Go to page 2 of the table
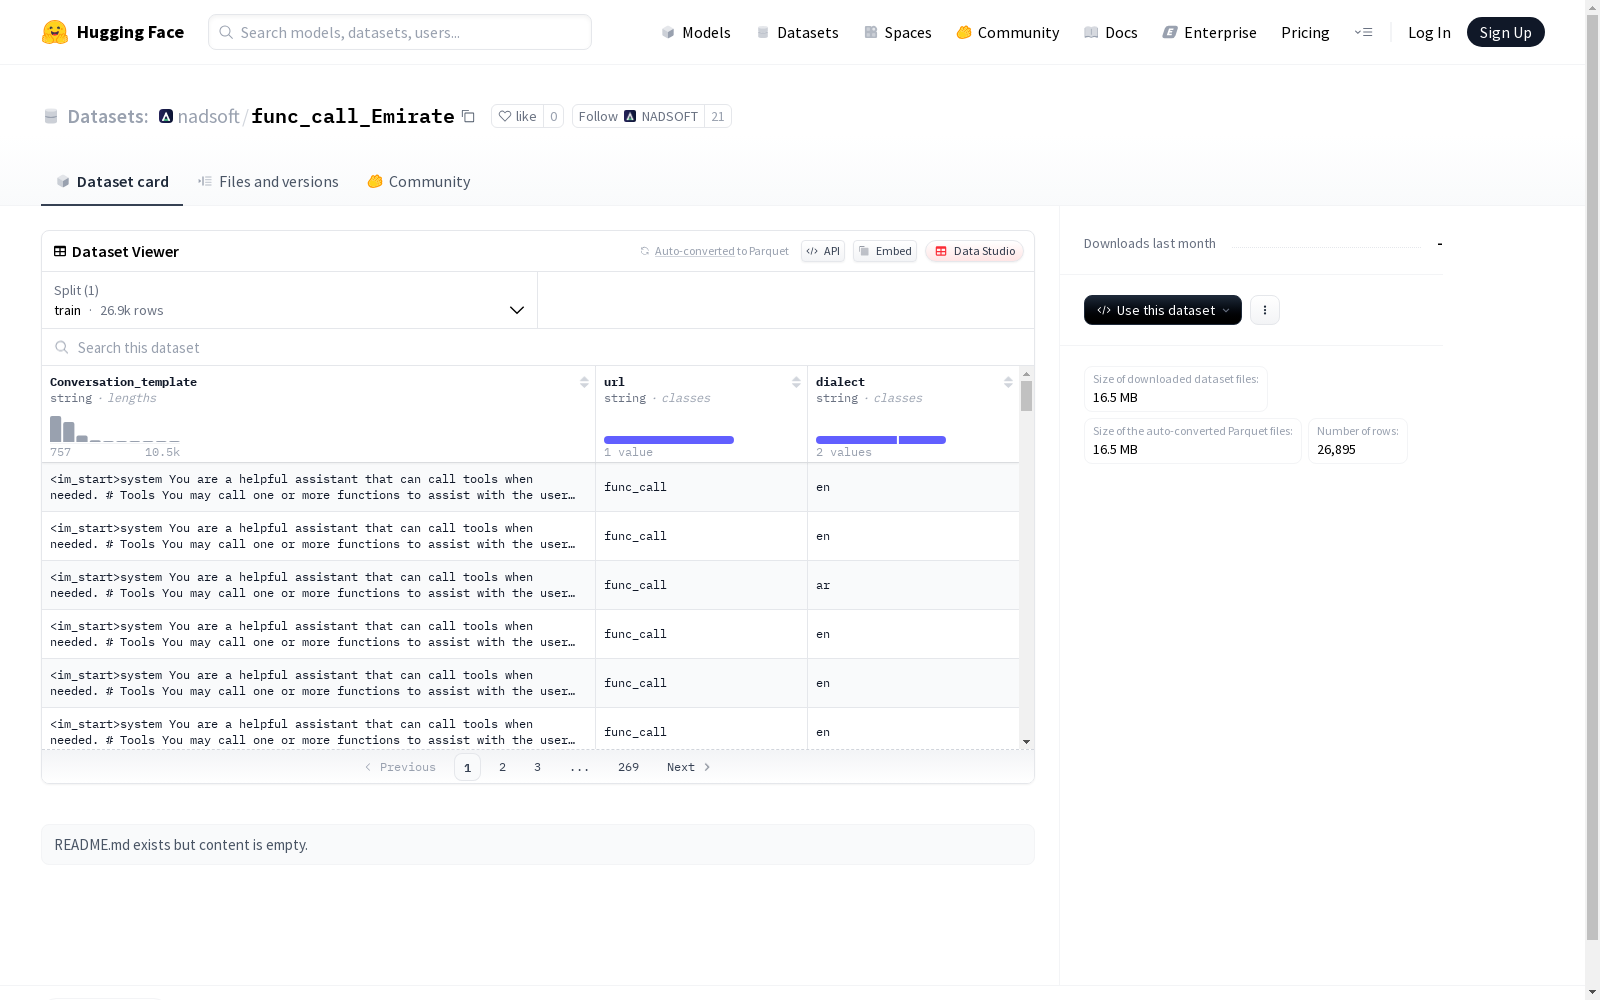This screenshot has width=1600, height=1000. coord(502,767)
